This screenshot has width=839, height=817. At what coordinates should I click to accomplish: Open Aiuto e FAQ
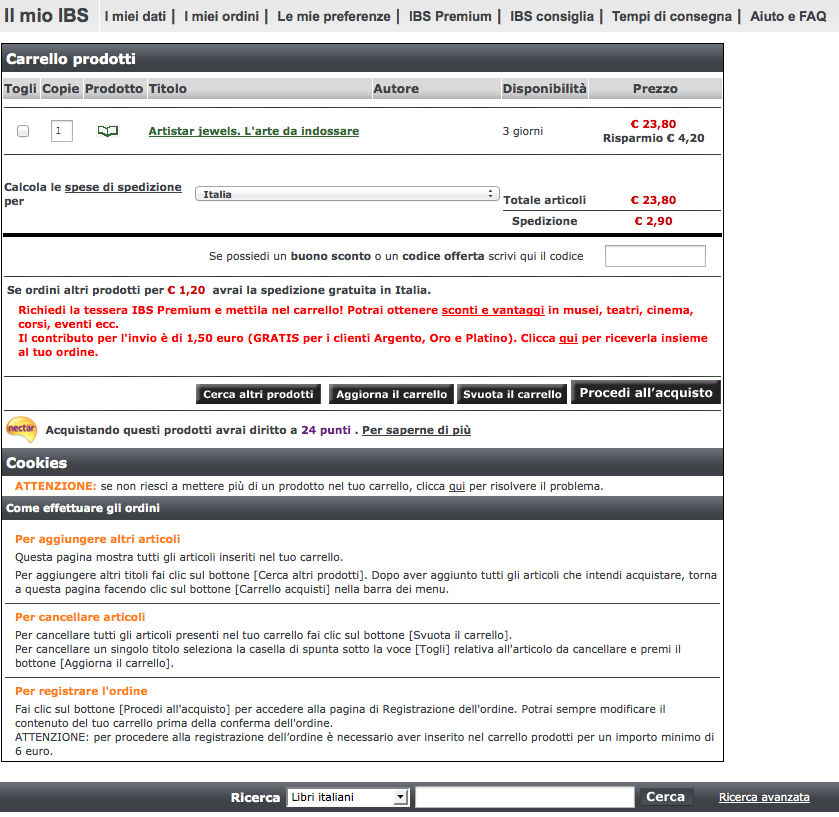coord(788,17)
